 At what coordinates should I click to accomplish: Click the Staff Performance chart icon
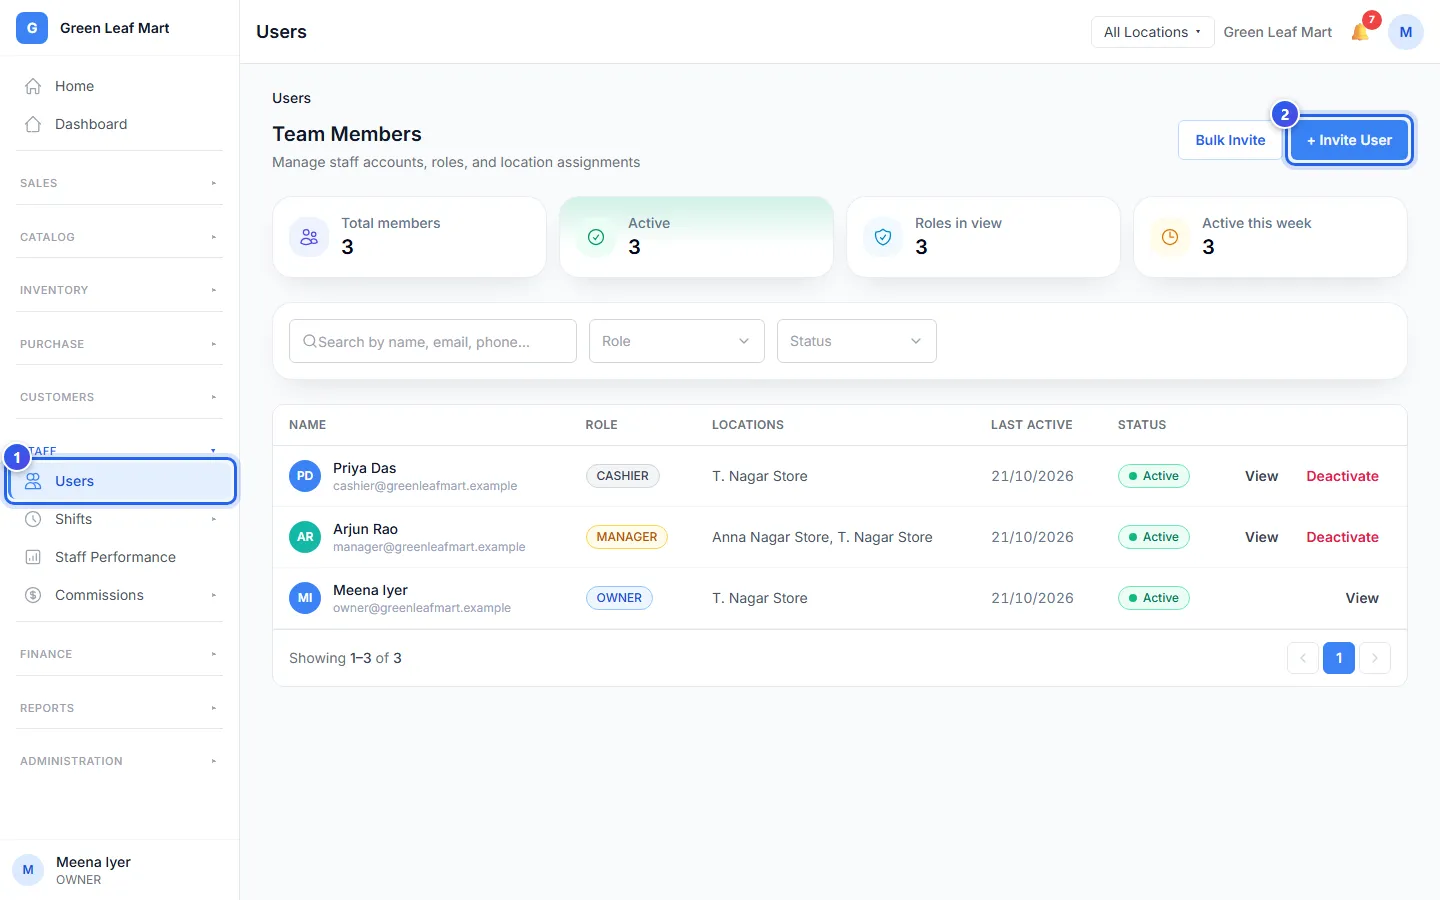pos(33,557)
